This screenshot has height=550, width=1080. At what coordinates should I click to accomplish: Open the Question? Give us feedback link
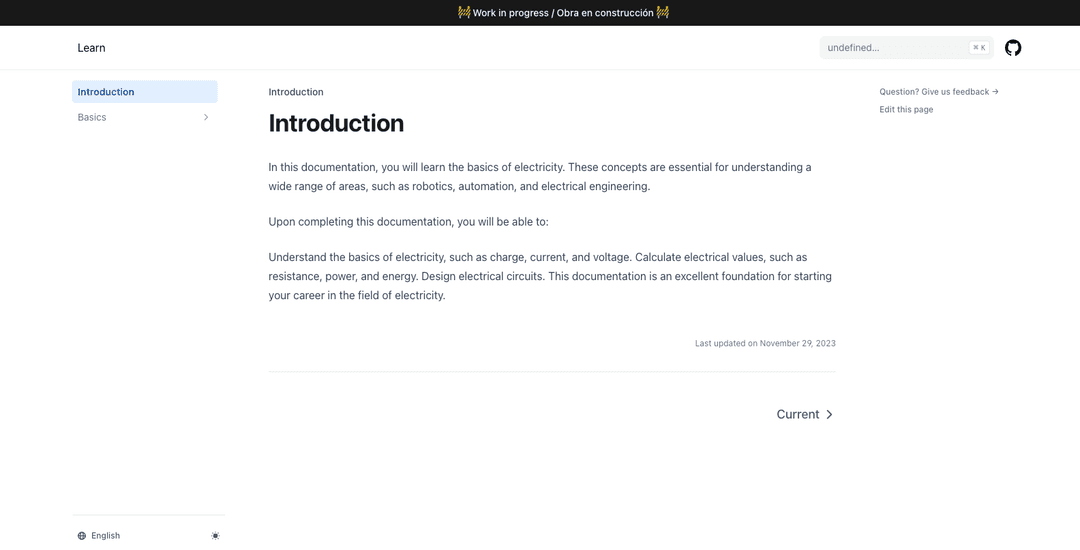(x=939, y=92)
